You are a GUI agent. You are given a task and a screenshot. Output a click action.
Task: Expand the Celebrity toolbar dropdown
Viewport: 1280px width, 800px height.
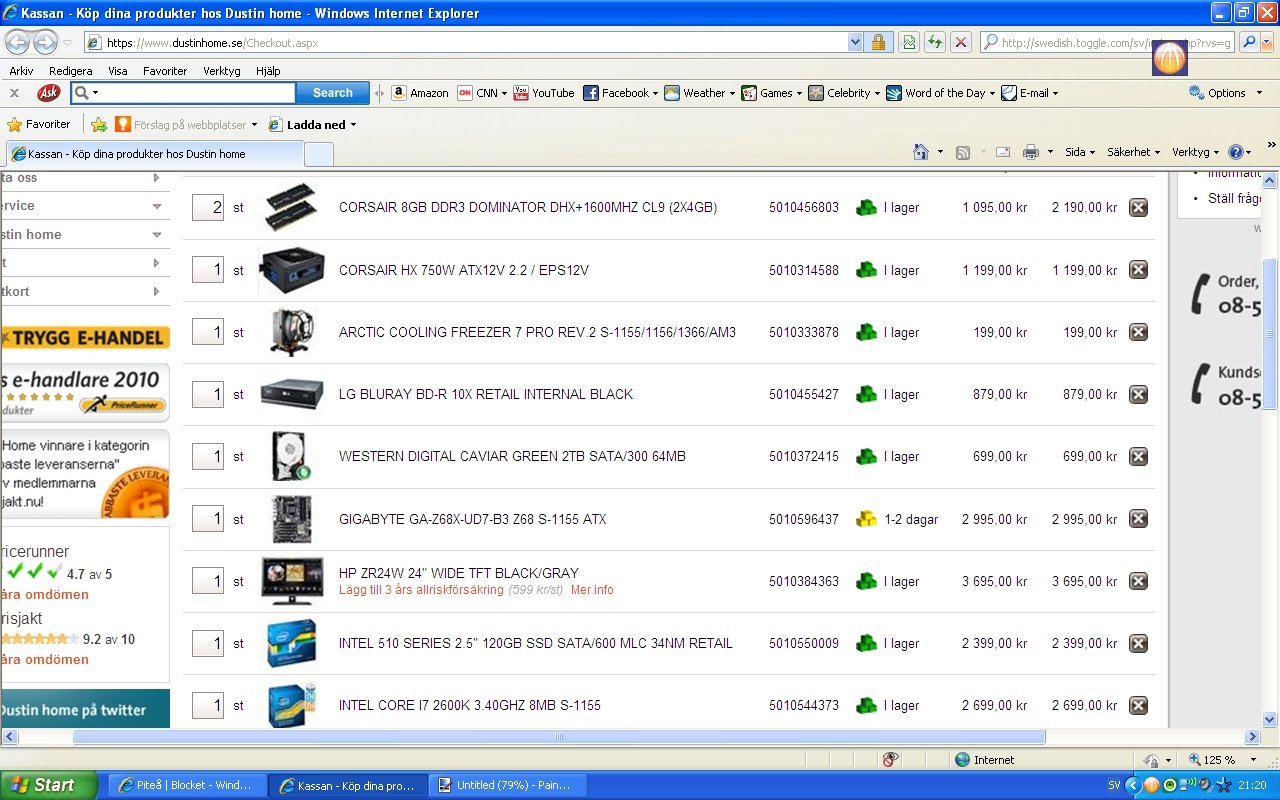[877, 93]
